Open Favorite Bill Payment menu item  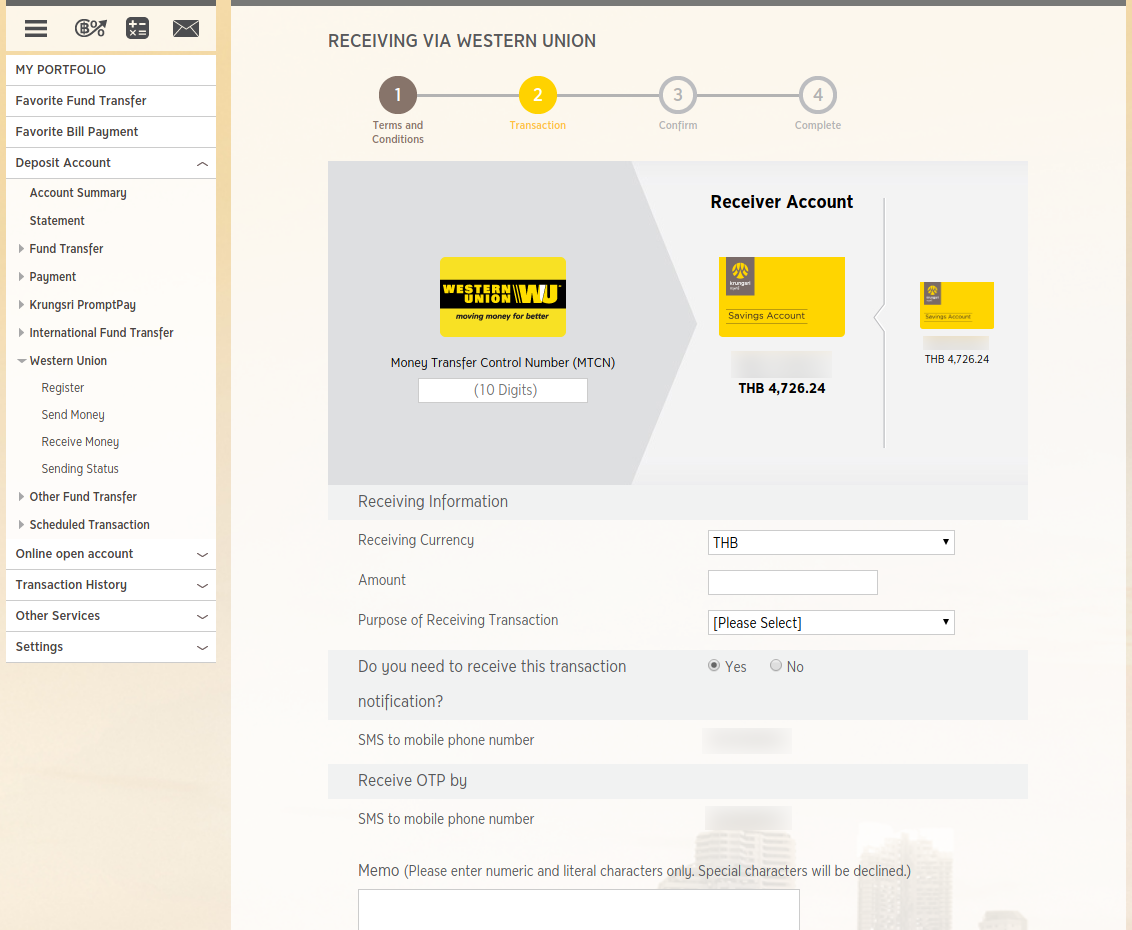pyautogui.click(x=77, y=132)
